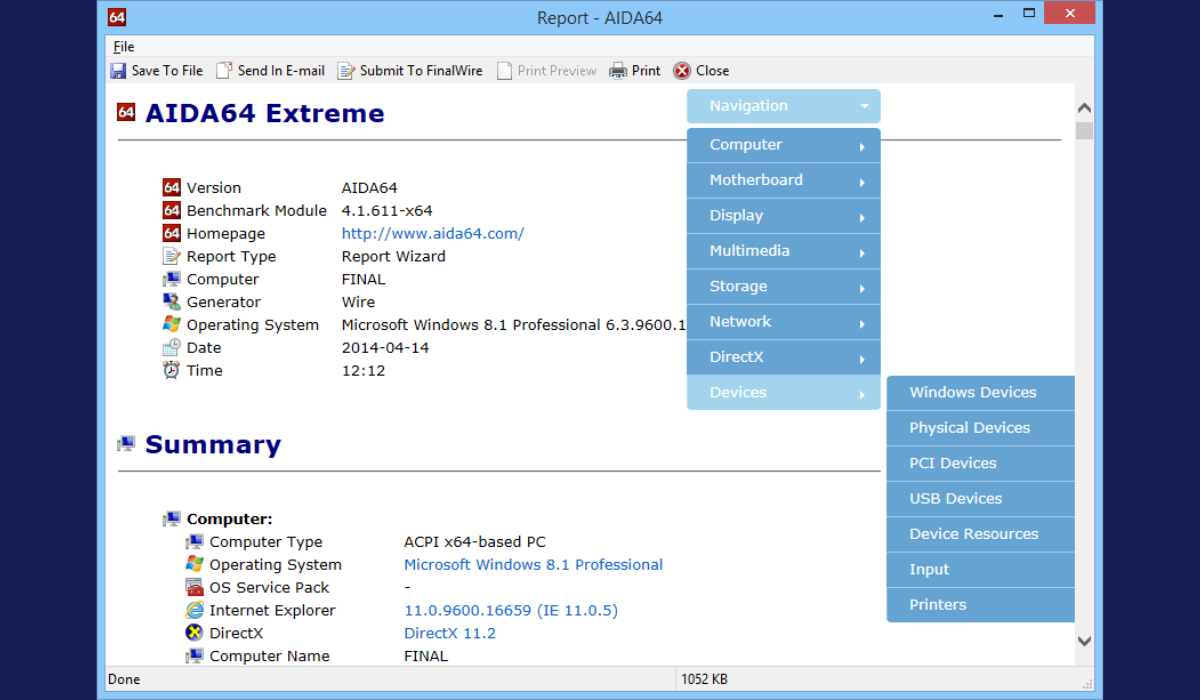Click the scrollbar up arrow
1200x700 pixels.
[x=1084, y=107]
